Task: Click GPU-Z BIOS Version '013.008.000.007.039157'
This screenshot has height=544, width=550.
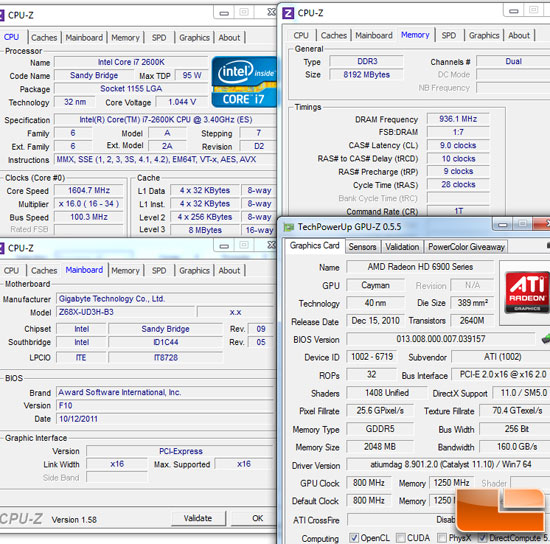Action: coord(441,339)
